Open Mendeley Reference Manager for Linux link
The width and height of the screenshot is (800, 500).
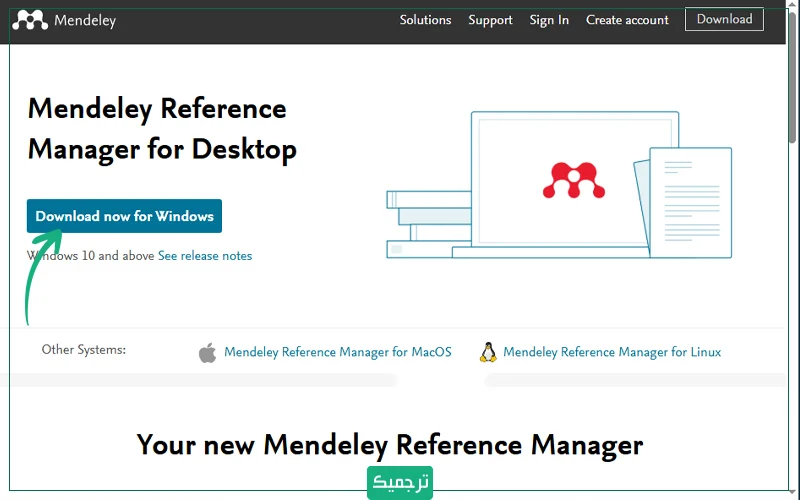pyautogui.click(x=612, y=352)
